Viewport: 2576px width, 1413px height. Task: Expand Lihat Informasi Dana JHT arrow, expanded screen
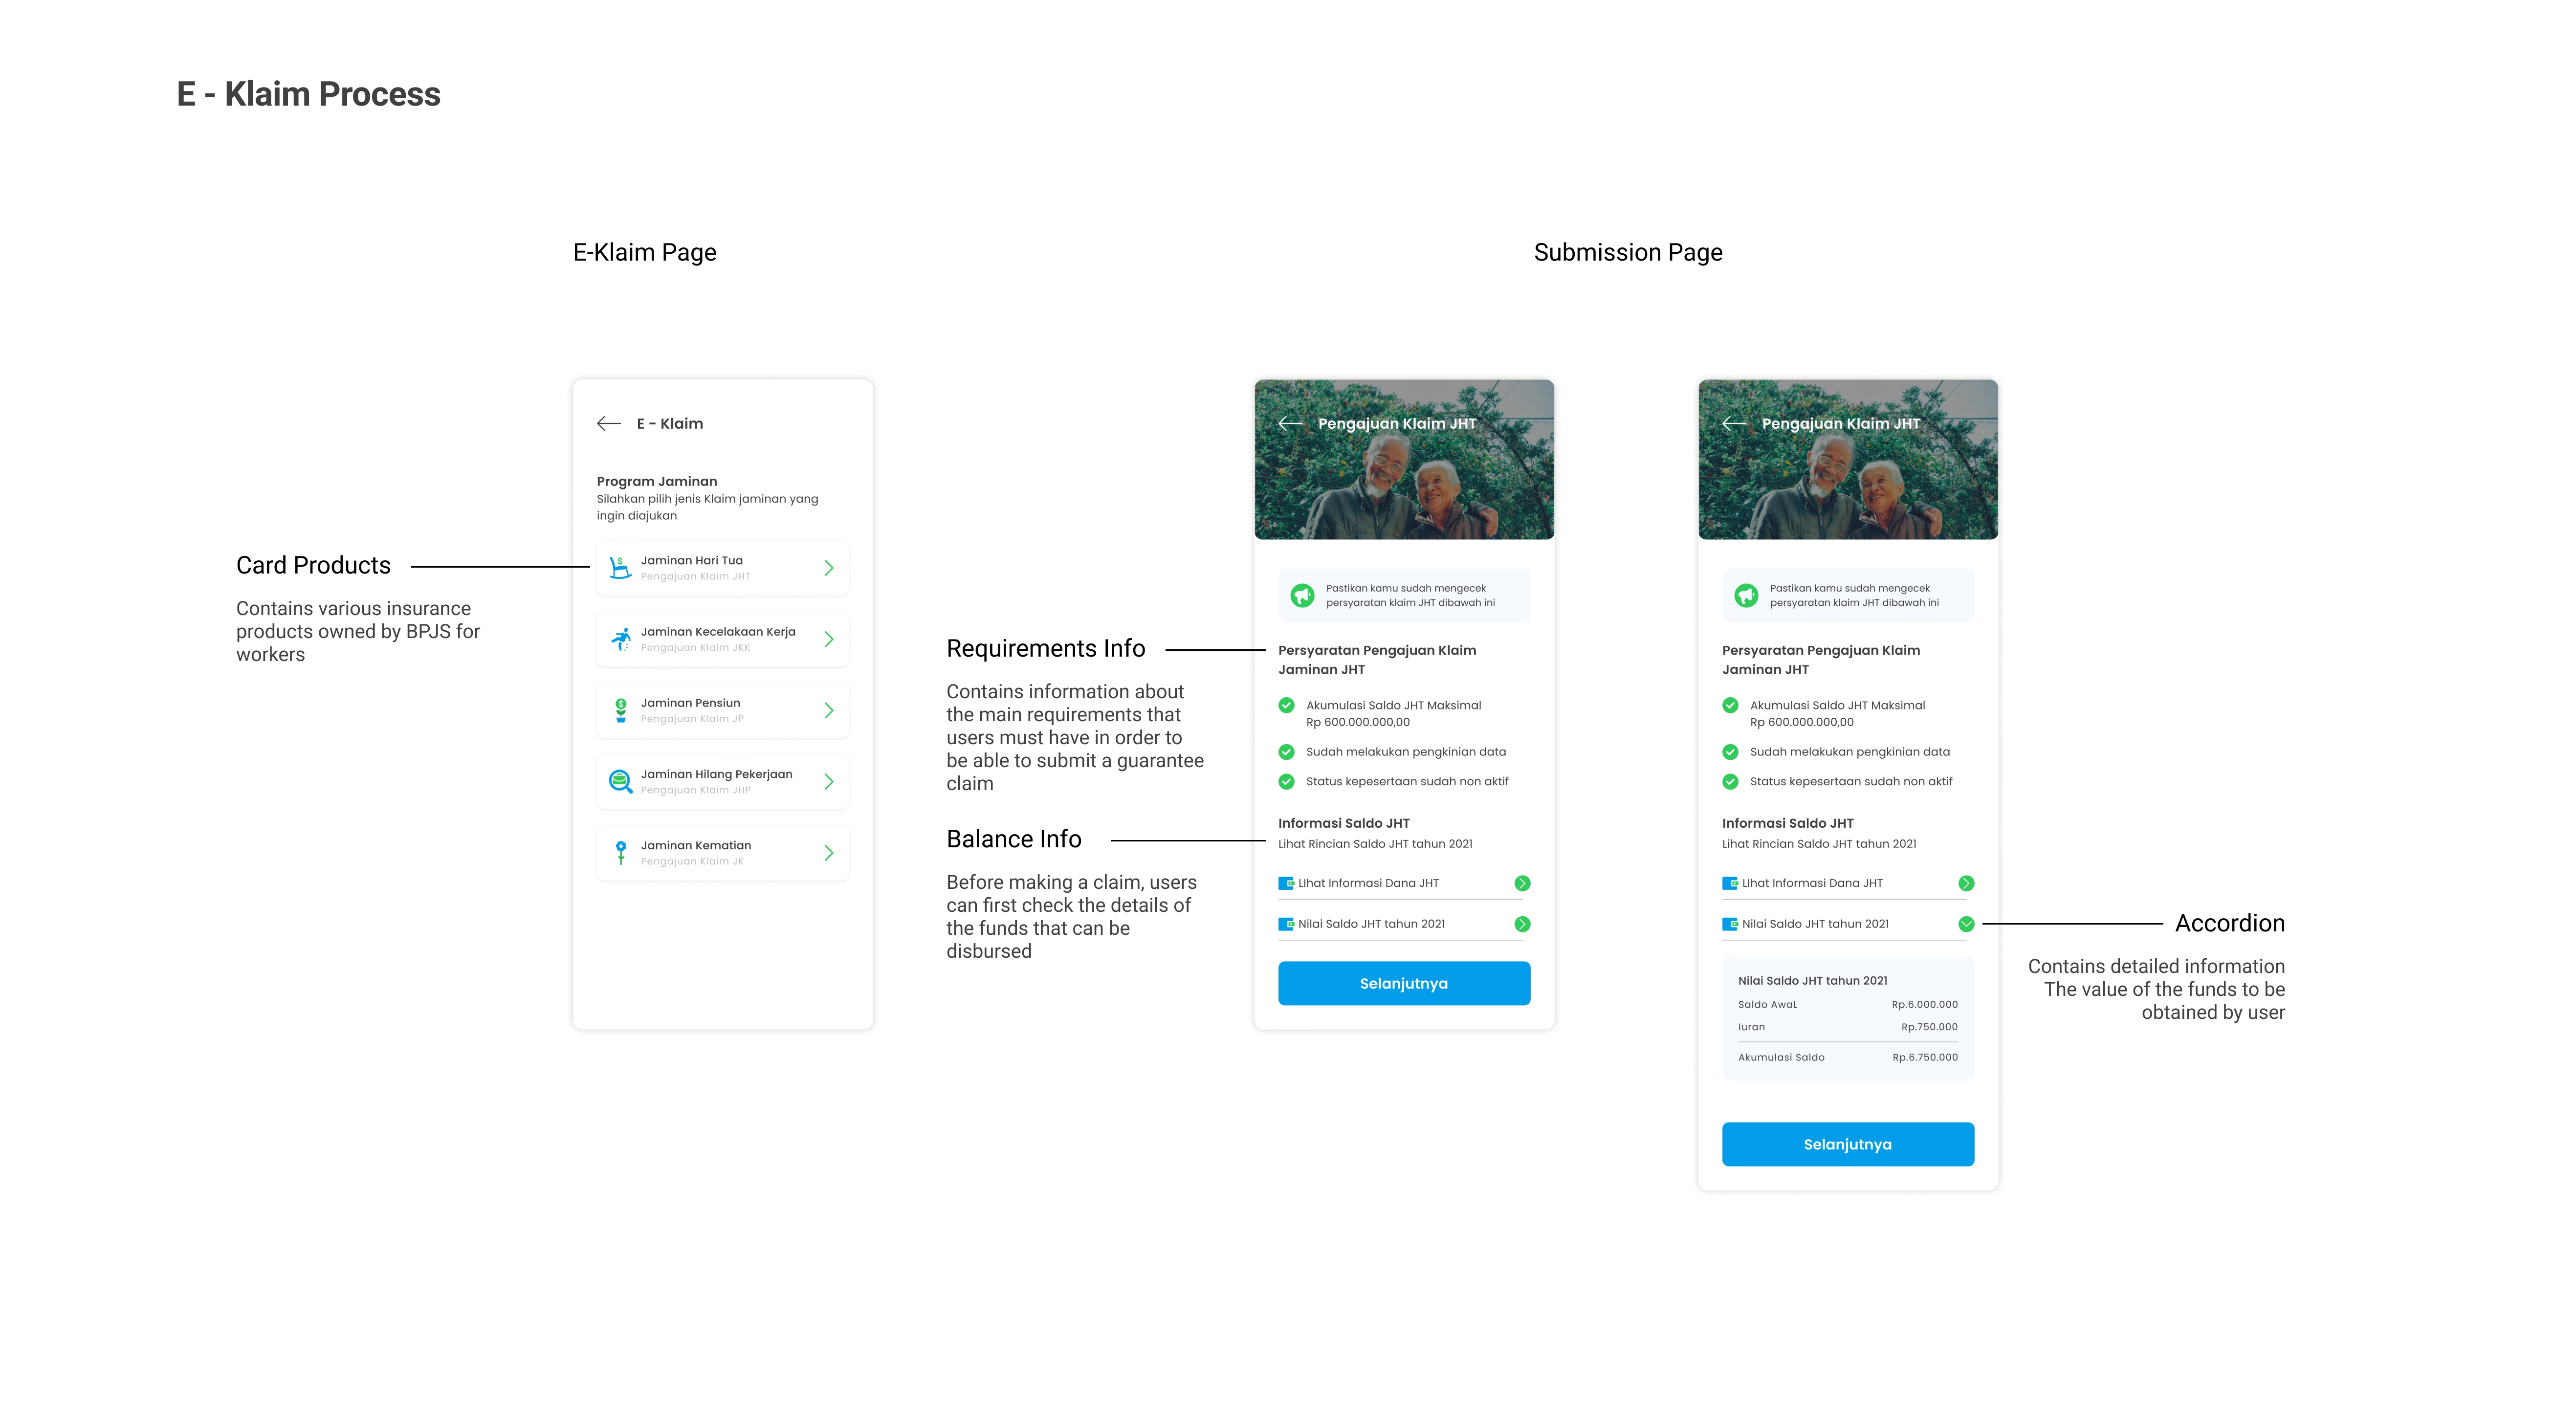click(x=1967, y=883)
